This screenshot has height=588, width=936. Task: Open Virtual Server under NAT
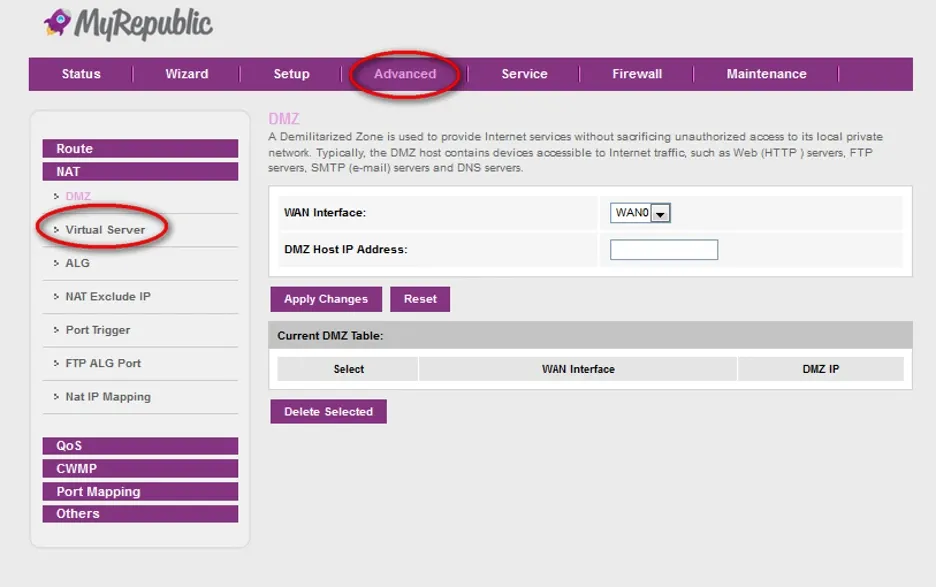(105, 230)
